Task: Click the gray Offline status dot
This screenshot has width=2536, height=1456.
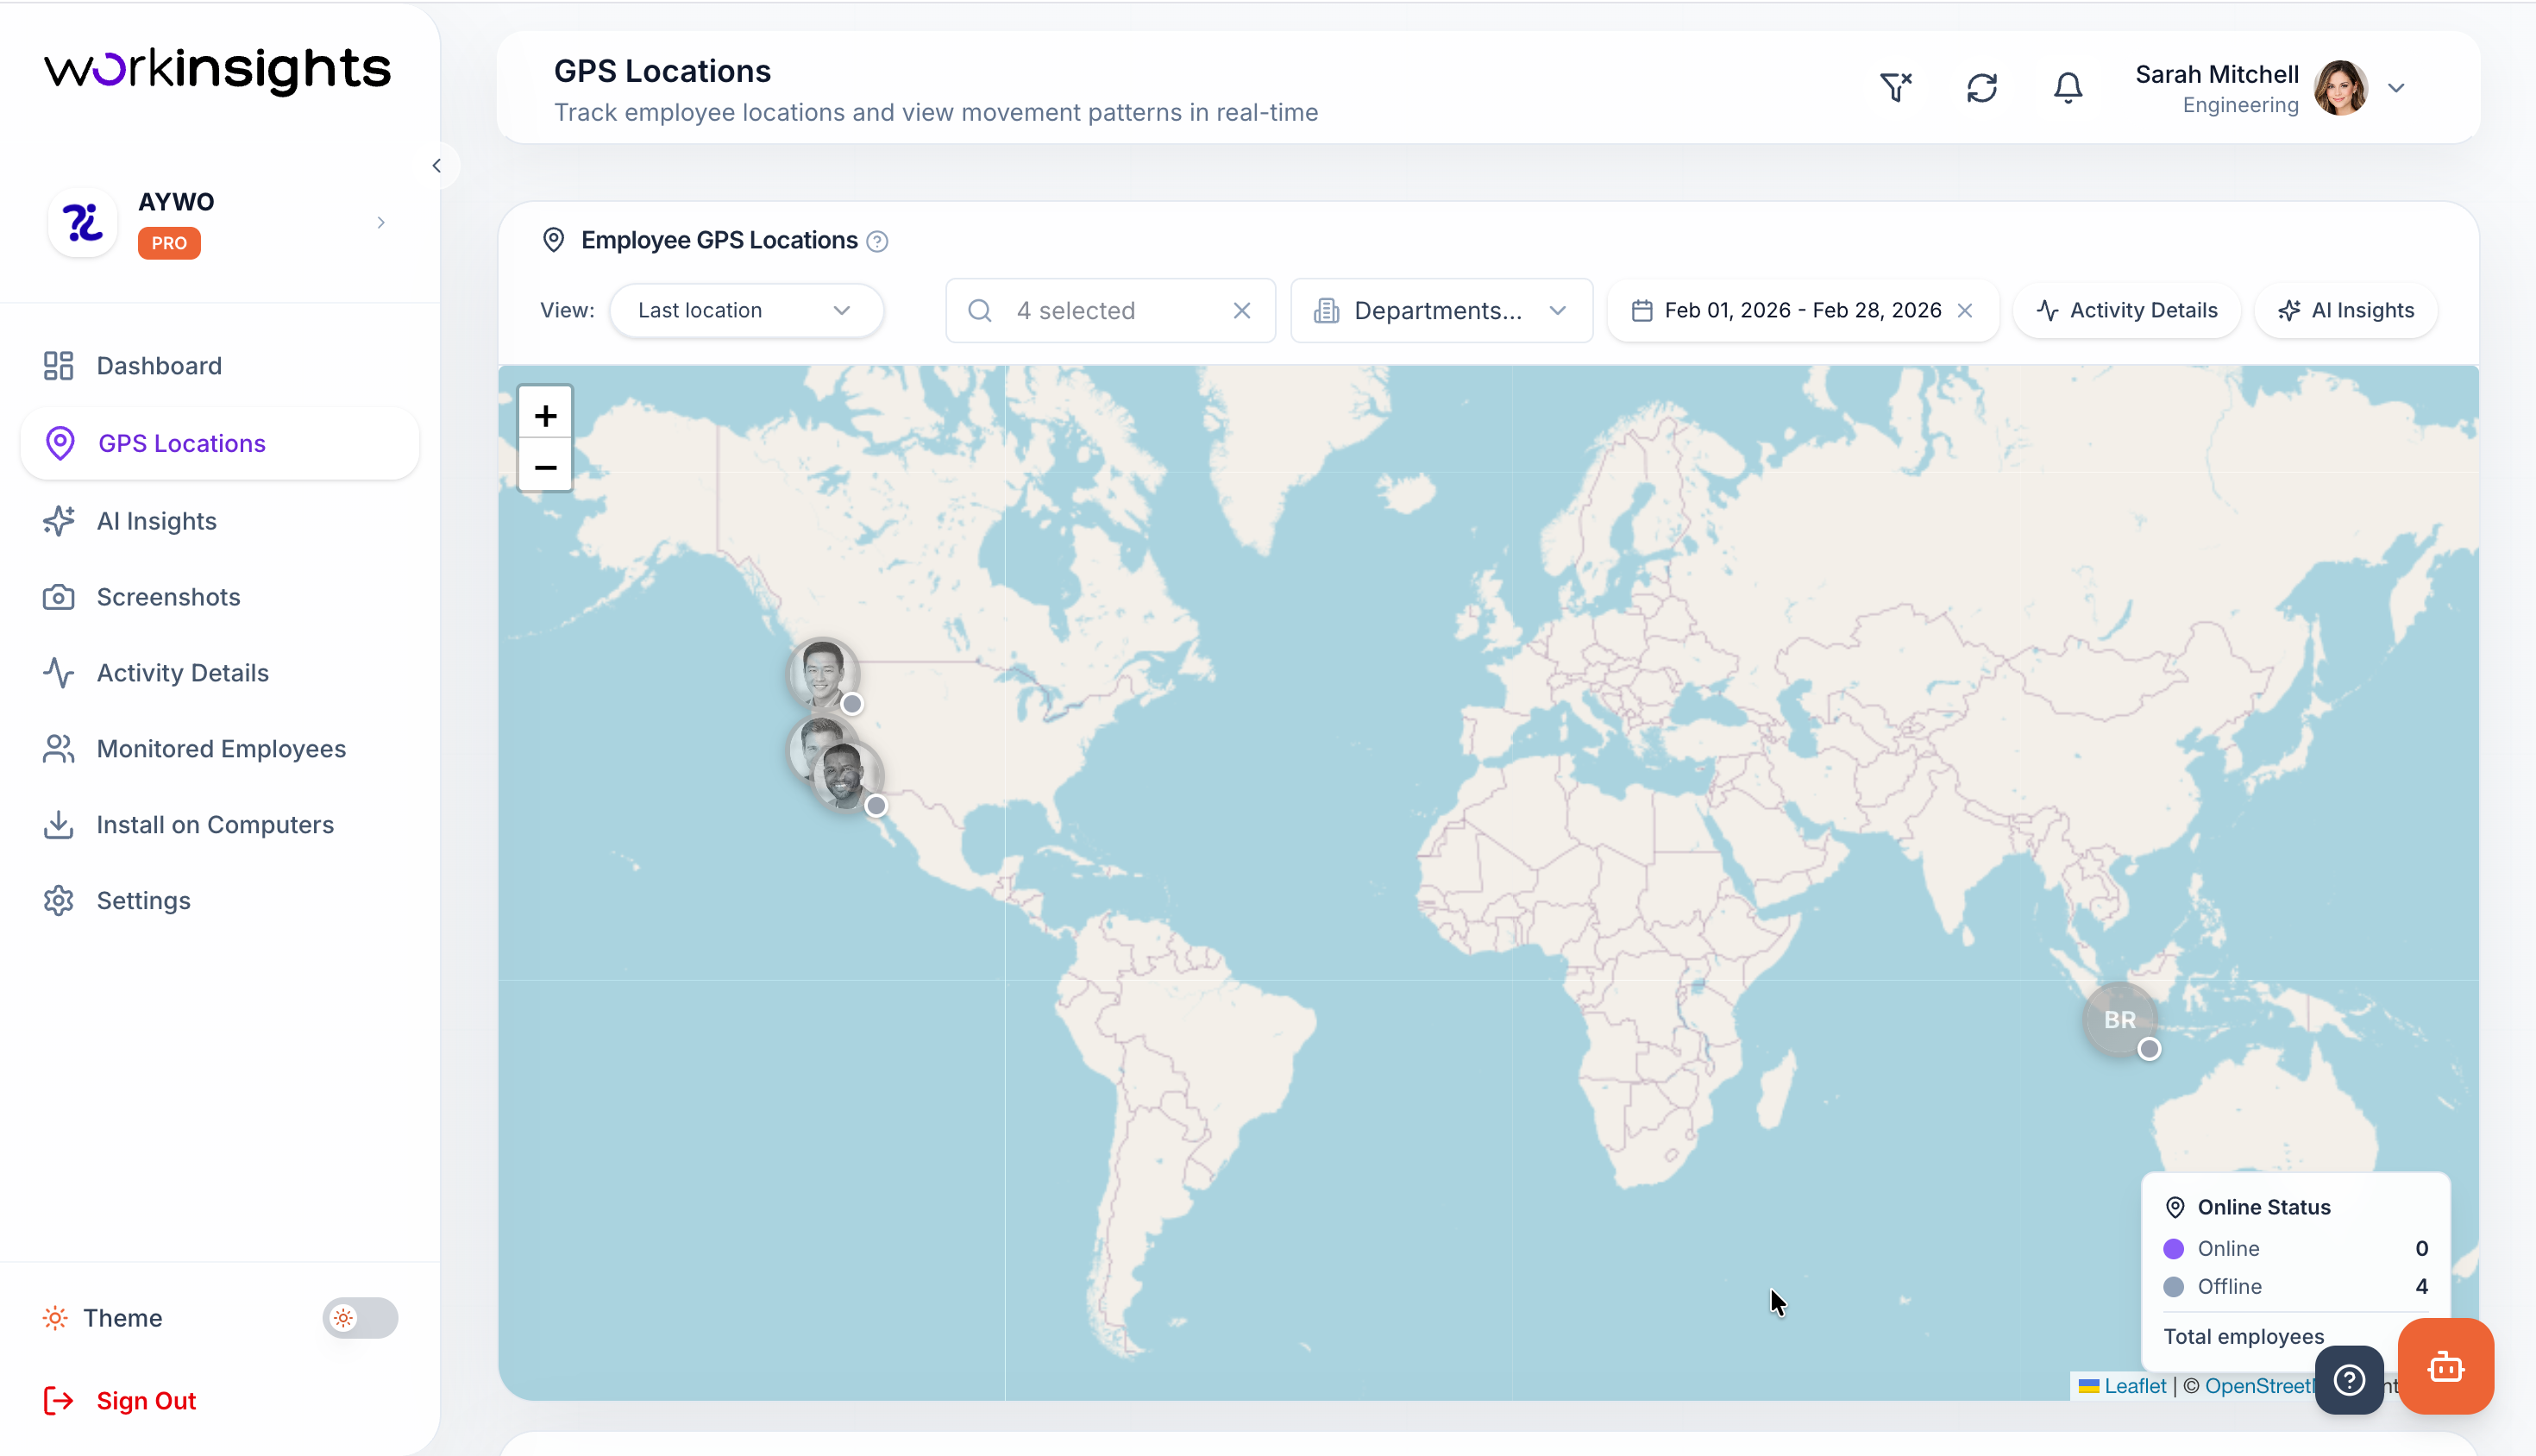Action: tap(2173, 1287)
